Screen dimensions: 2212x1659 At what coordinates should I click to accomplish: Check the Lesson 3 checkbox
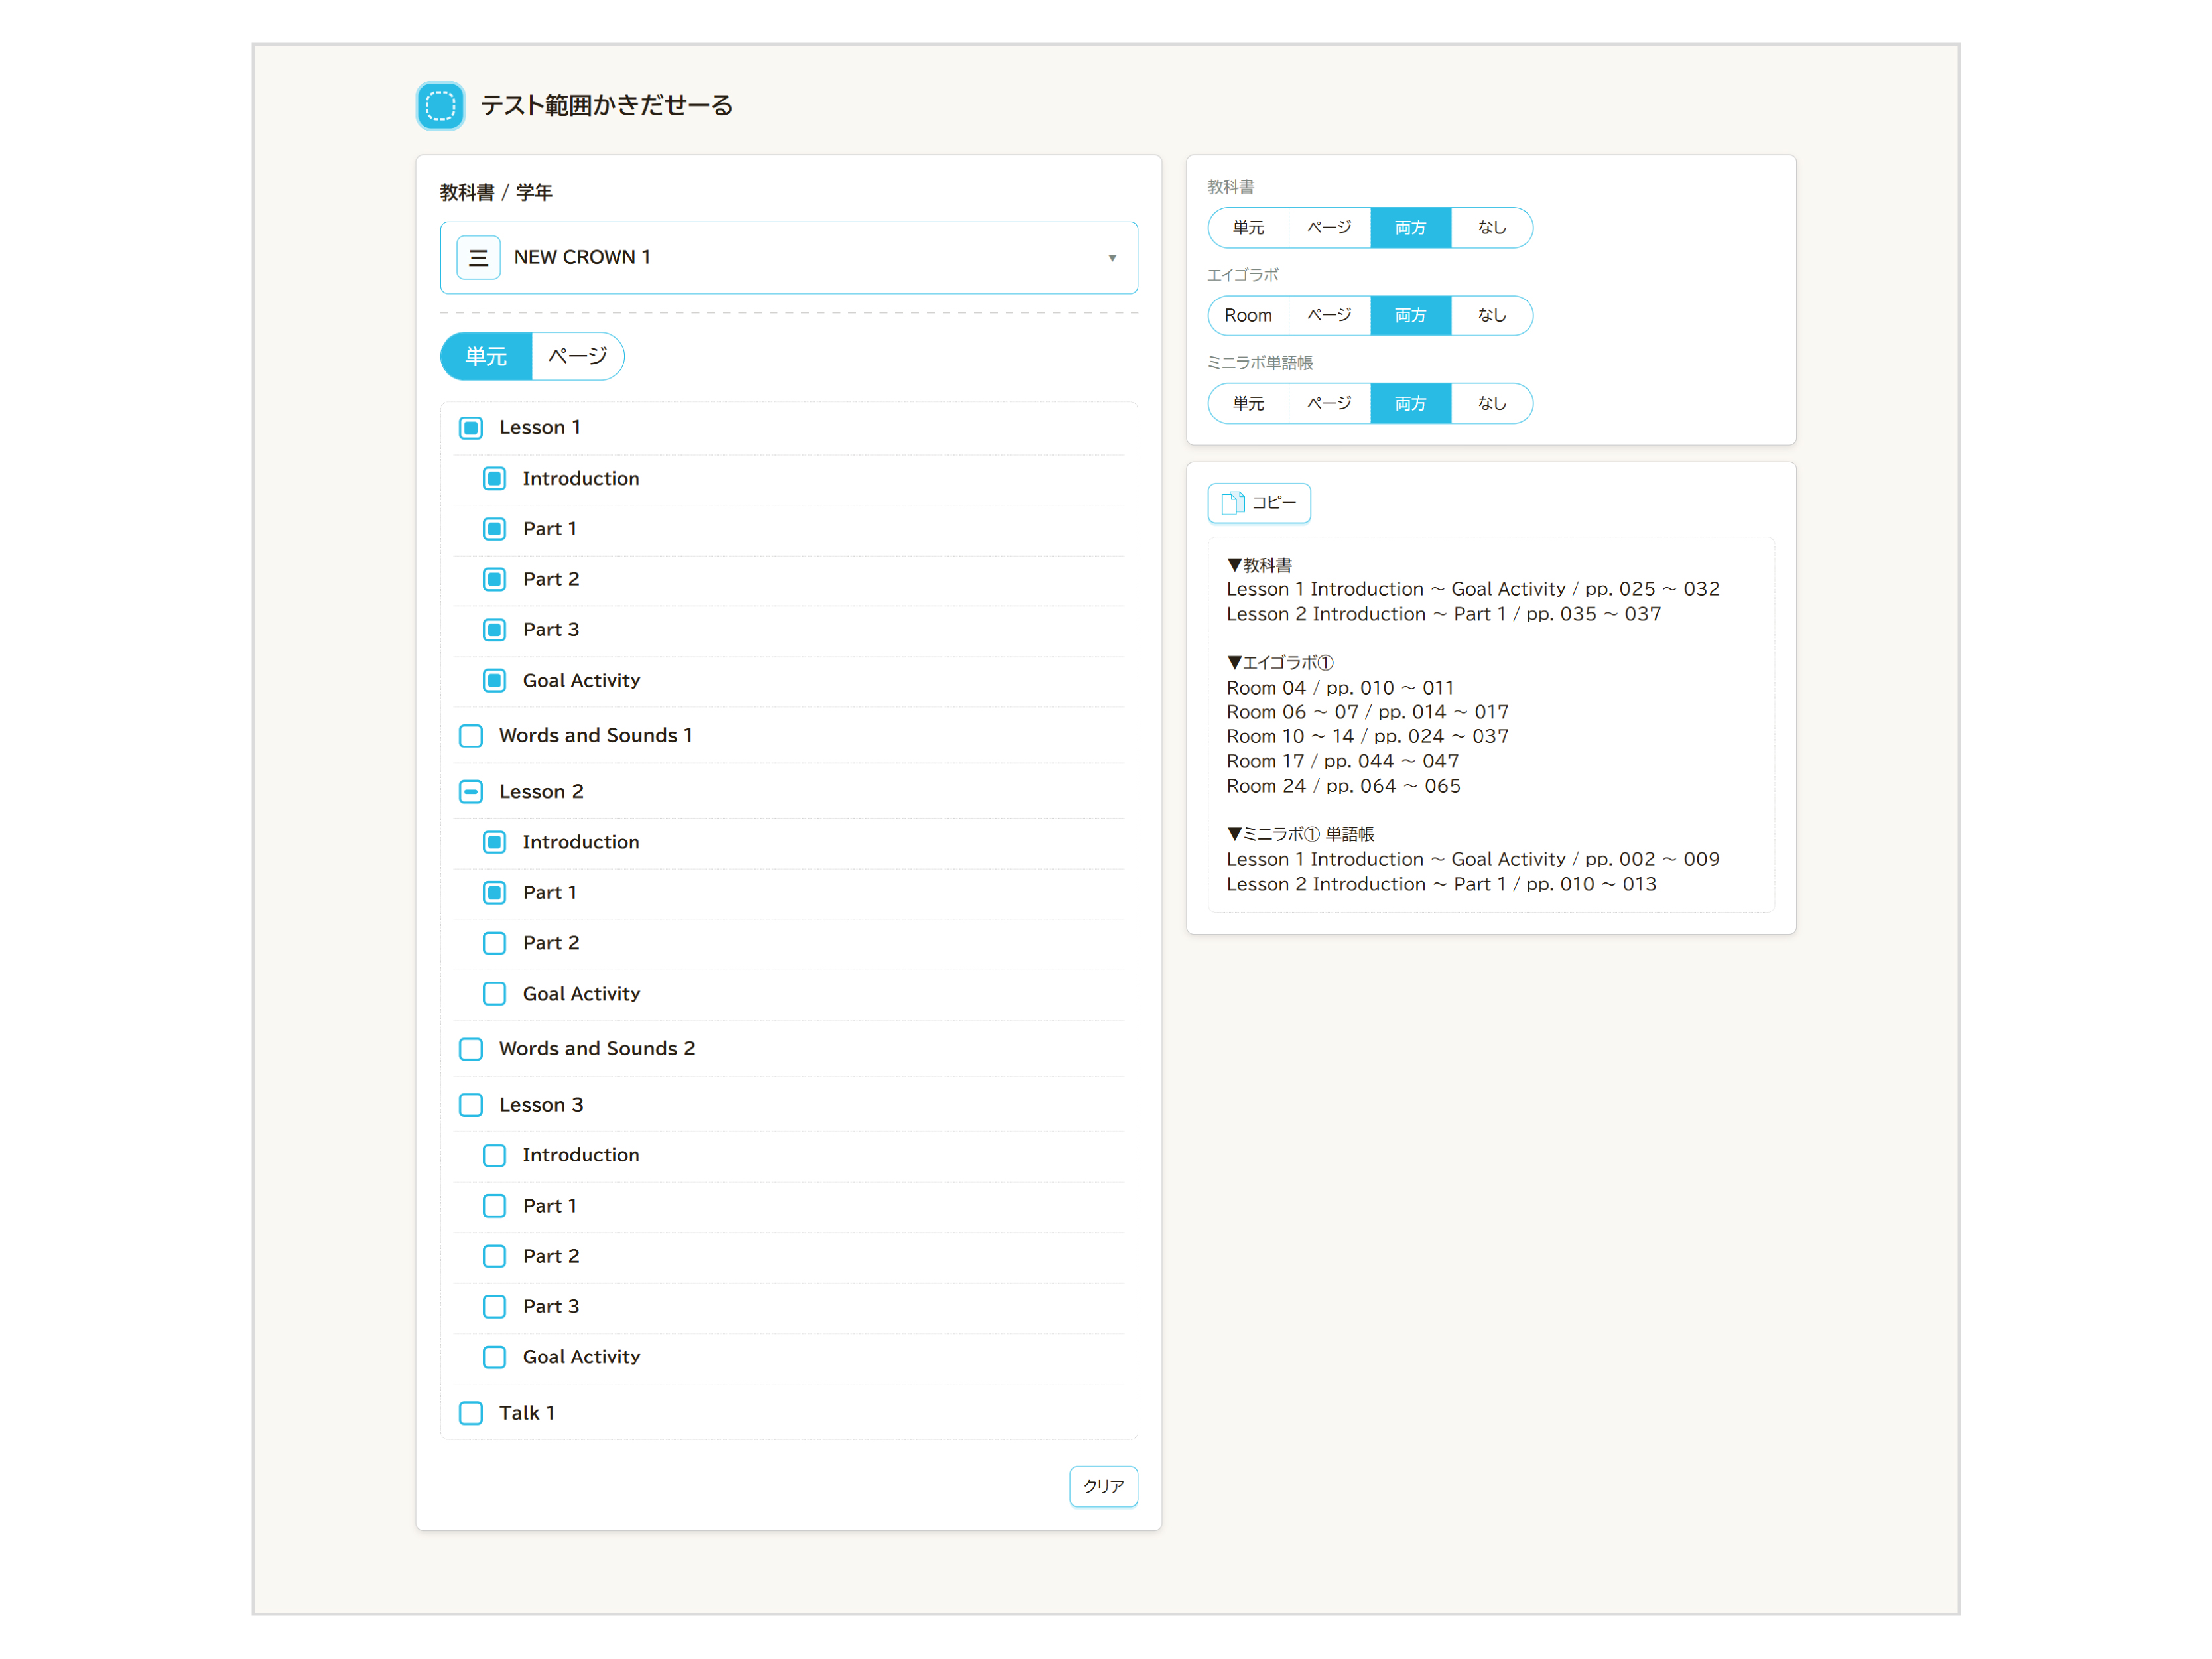point(471,1105)
